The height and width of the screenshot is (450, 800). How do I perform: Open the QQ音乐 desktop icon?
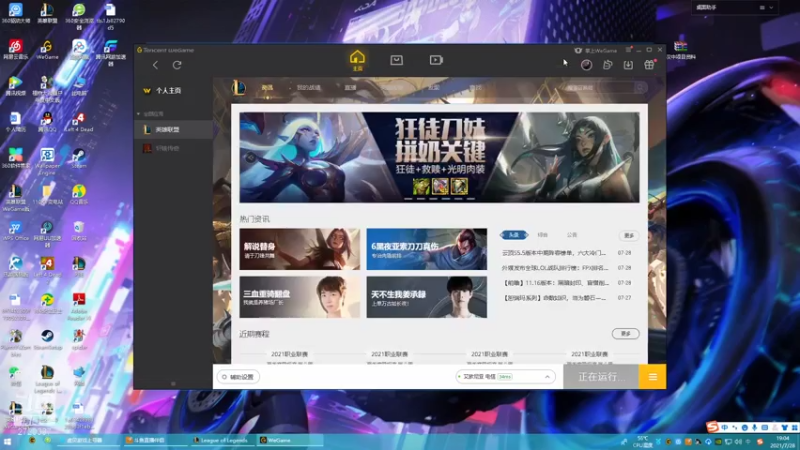tap(79, 194)
